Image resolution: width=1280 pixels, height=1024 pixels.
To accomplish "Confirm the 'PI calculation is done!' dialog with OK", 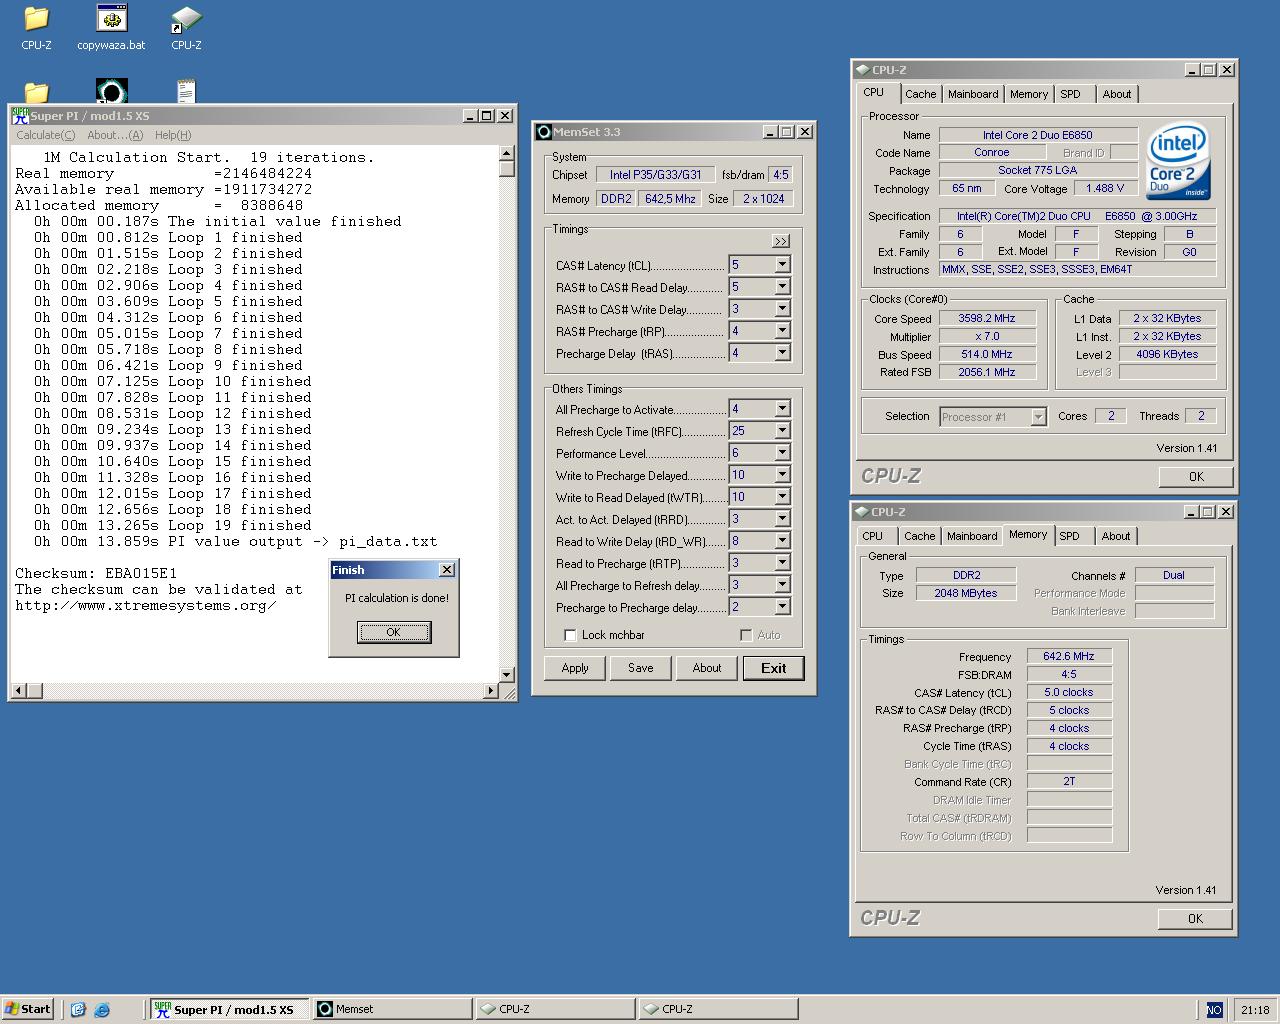I will point(394,632).
